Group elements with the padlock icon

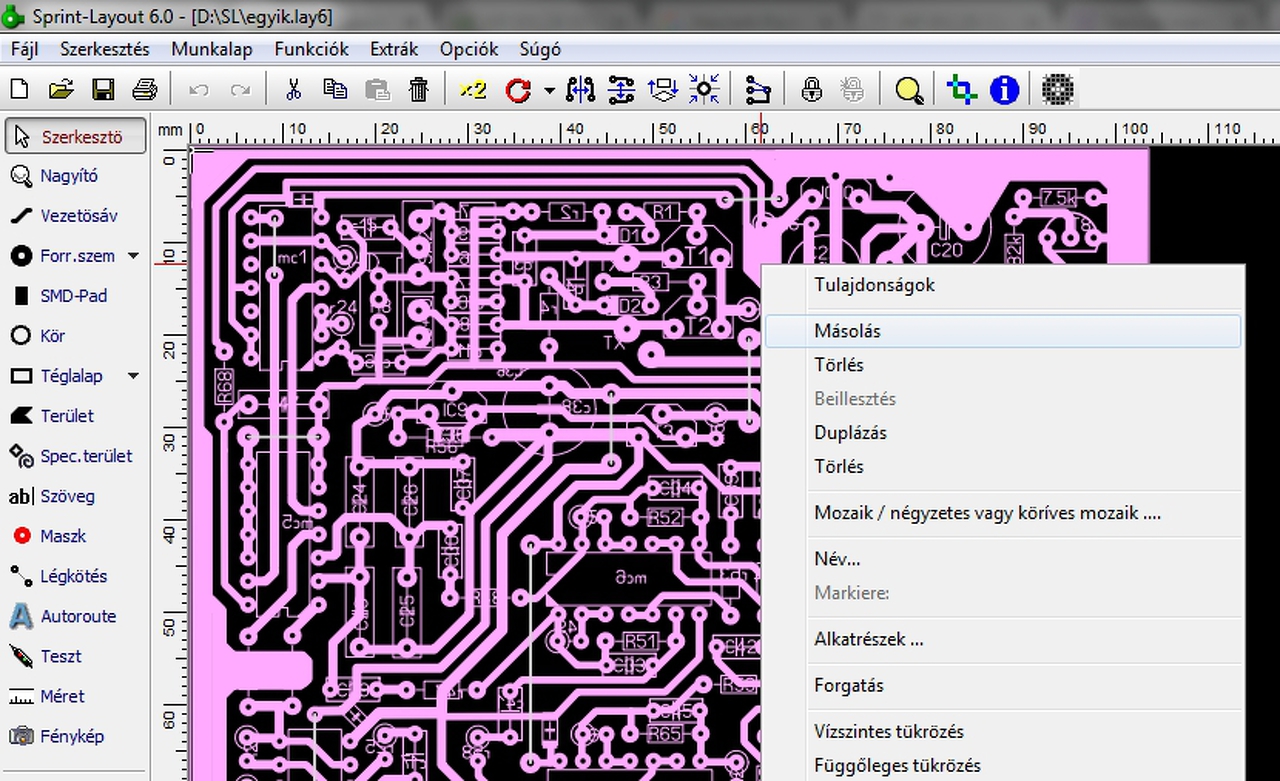pyautogui.click(x=812, y=90)
